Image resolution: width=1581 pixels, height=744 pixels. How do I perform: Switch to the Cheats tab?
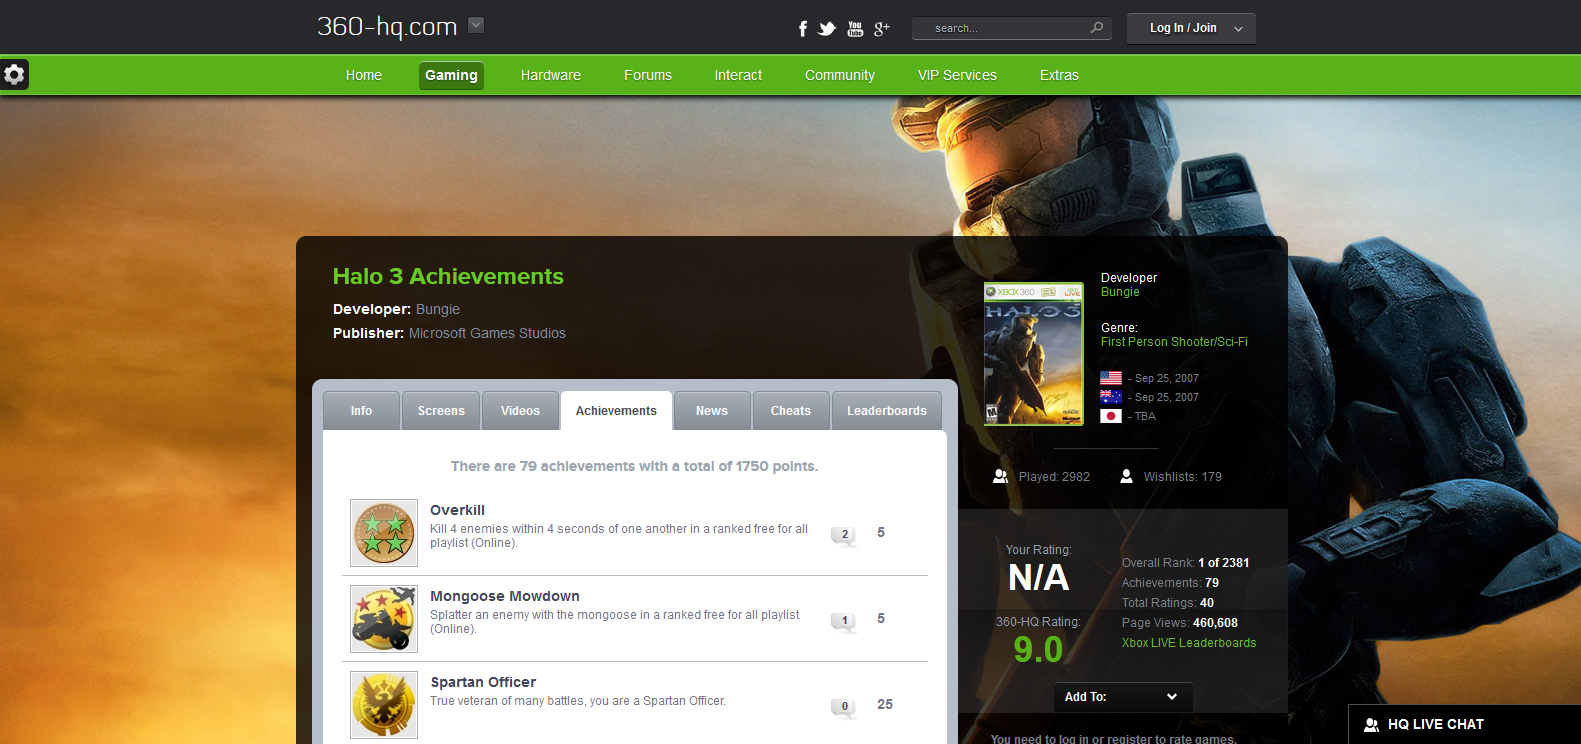click(x=791, y=411)
